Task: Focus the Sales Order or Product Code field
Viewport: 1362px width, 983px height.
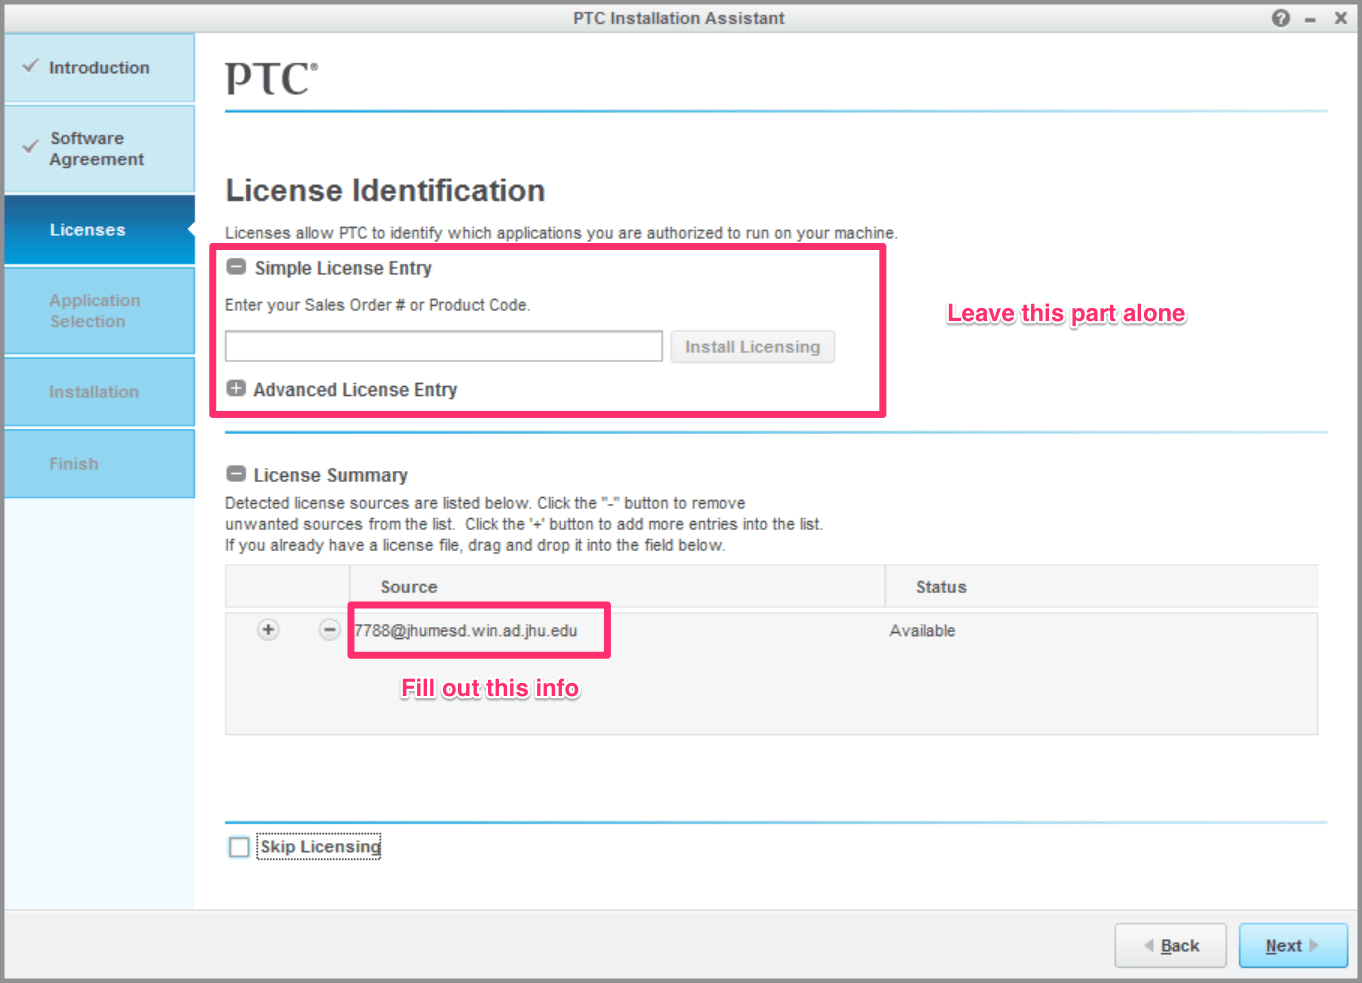Action: coord(444,346)
